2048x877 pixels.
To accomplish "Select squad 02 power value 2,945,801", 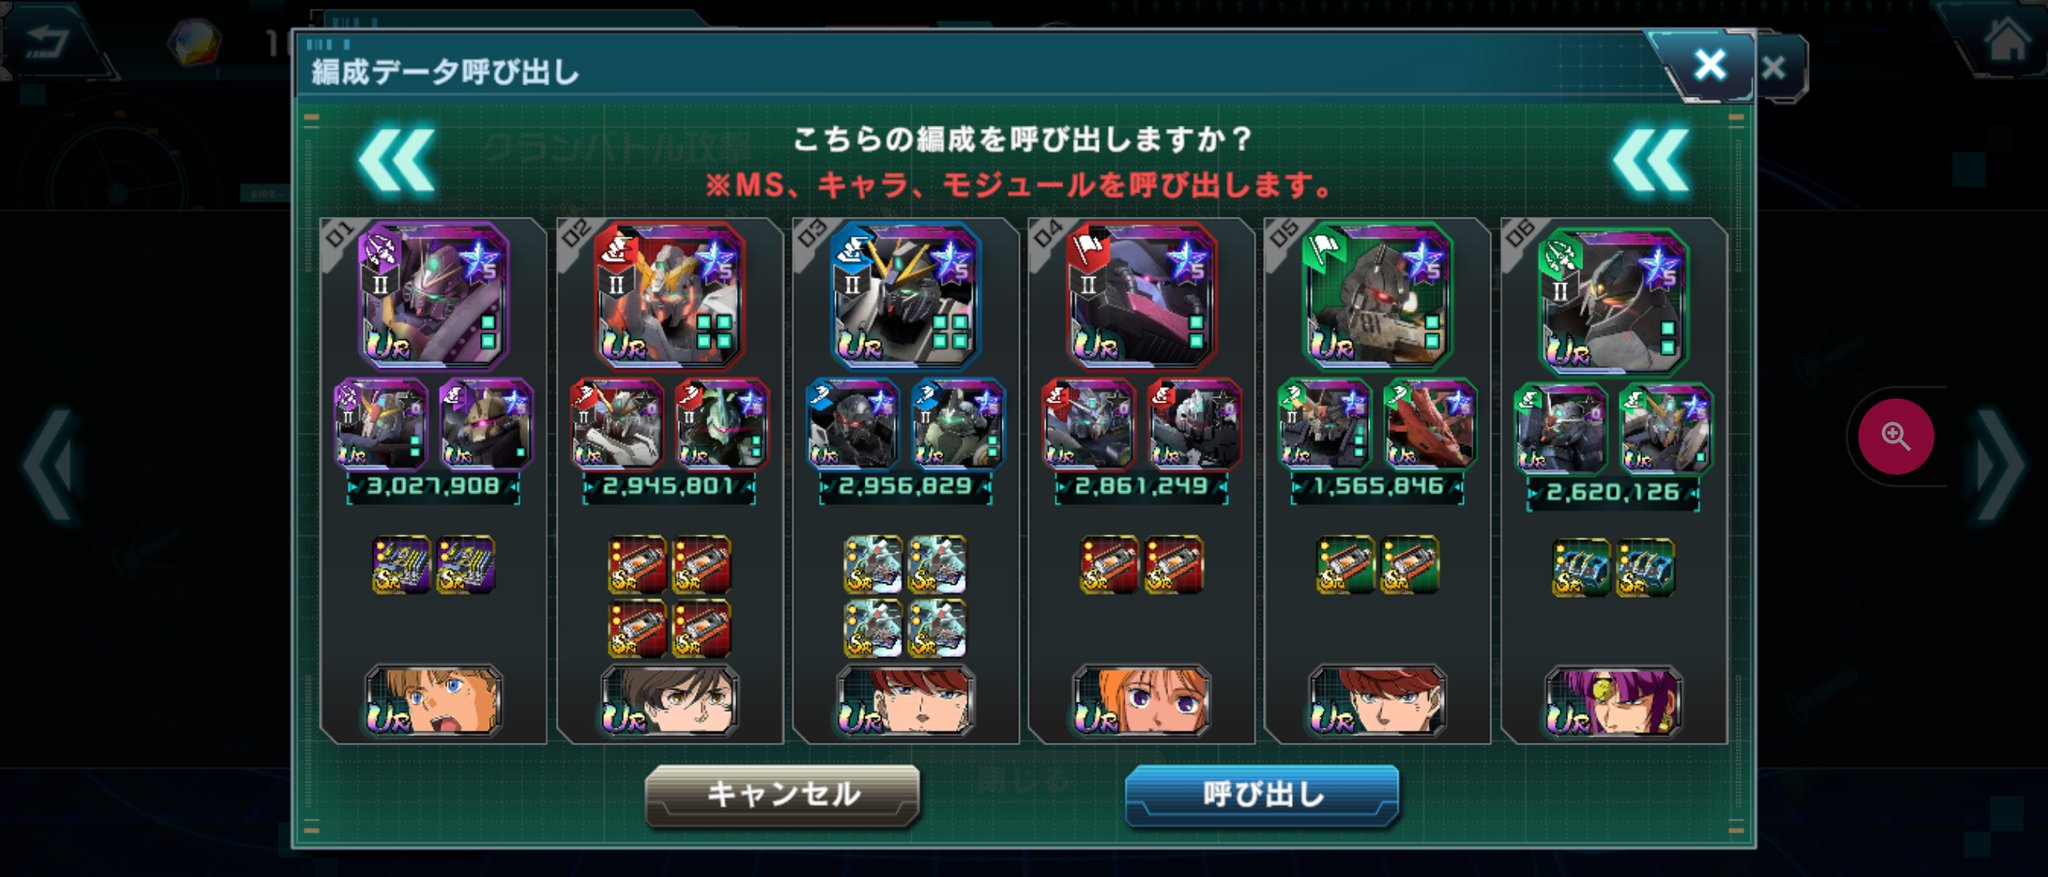I will pyautogui.click(x=669, y=487).
